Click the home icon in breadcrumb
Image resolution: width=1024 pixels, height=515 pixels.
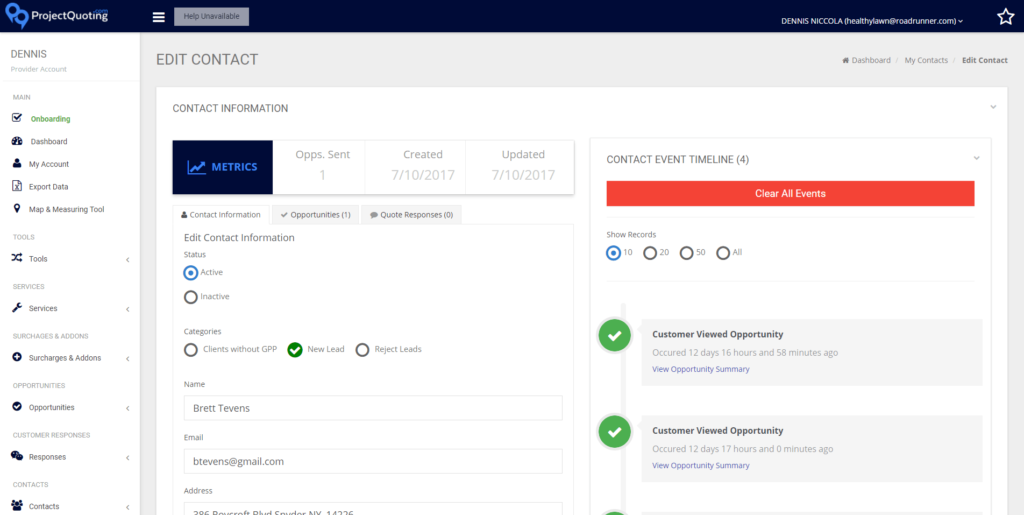pyautogui.click(x=845, y=60)
